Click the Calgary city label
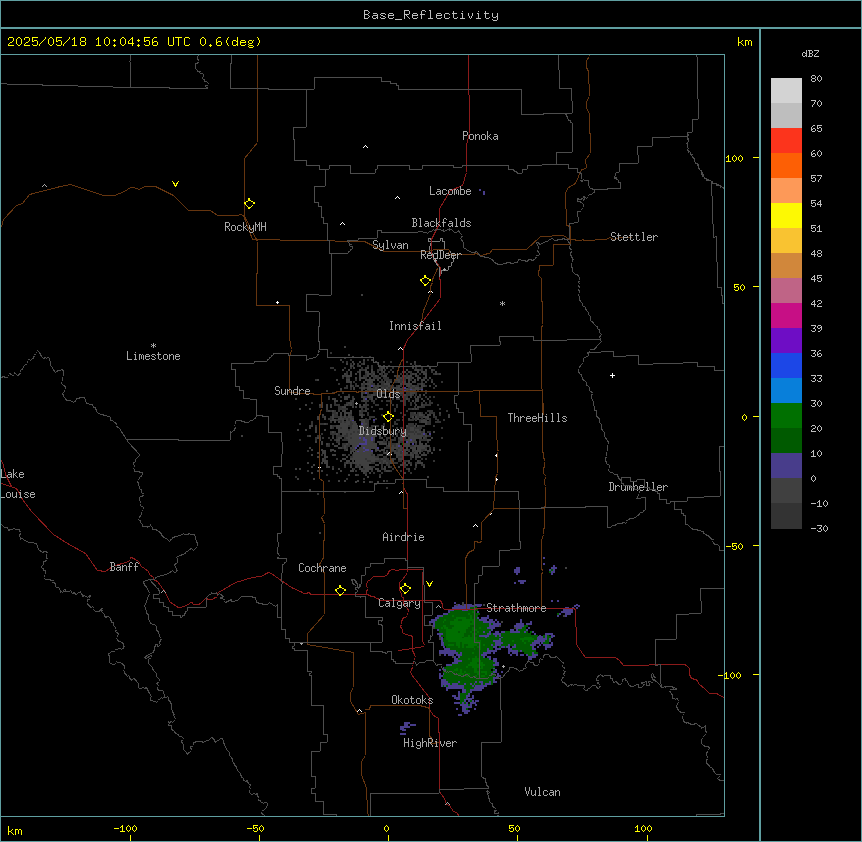The width and height of the screenshot is (862, 842). 399,603
